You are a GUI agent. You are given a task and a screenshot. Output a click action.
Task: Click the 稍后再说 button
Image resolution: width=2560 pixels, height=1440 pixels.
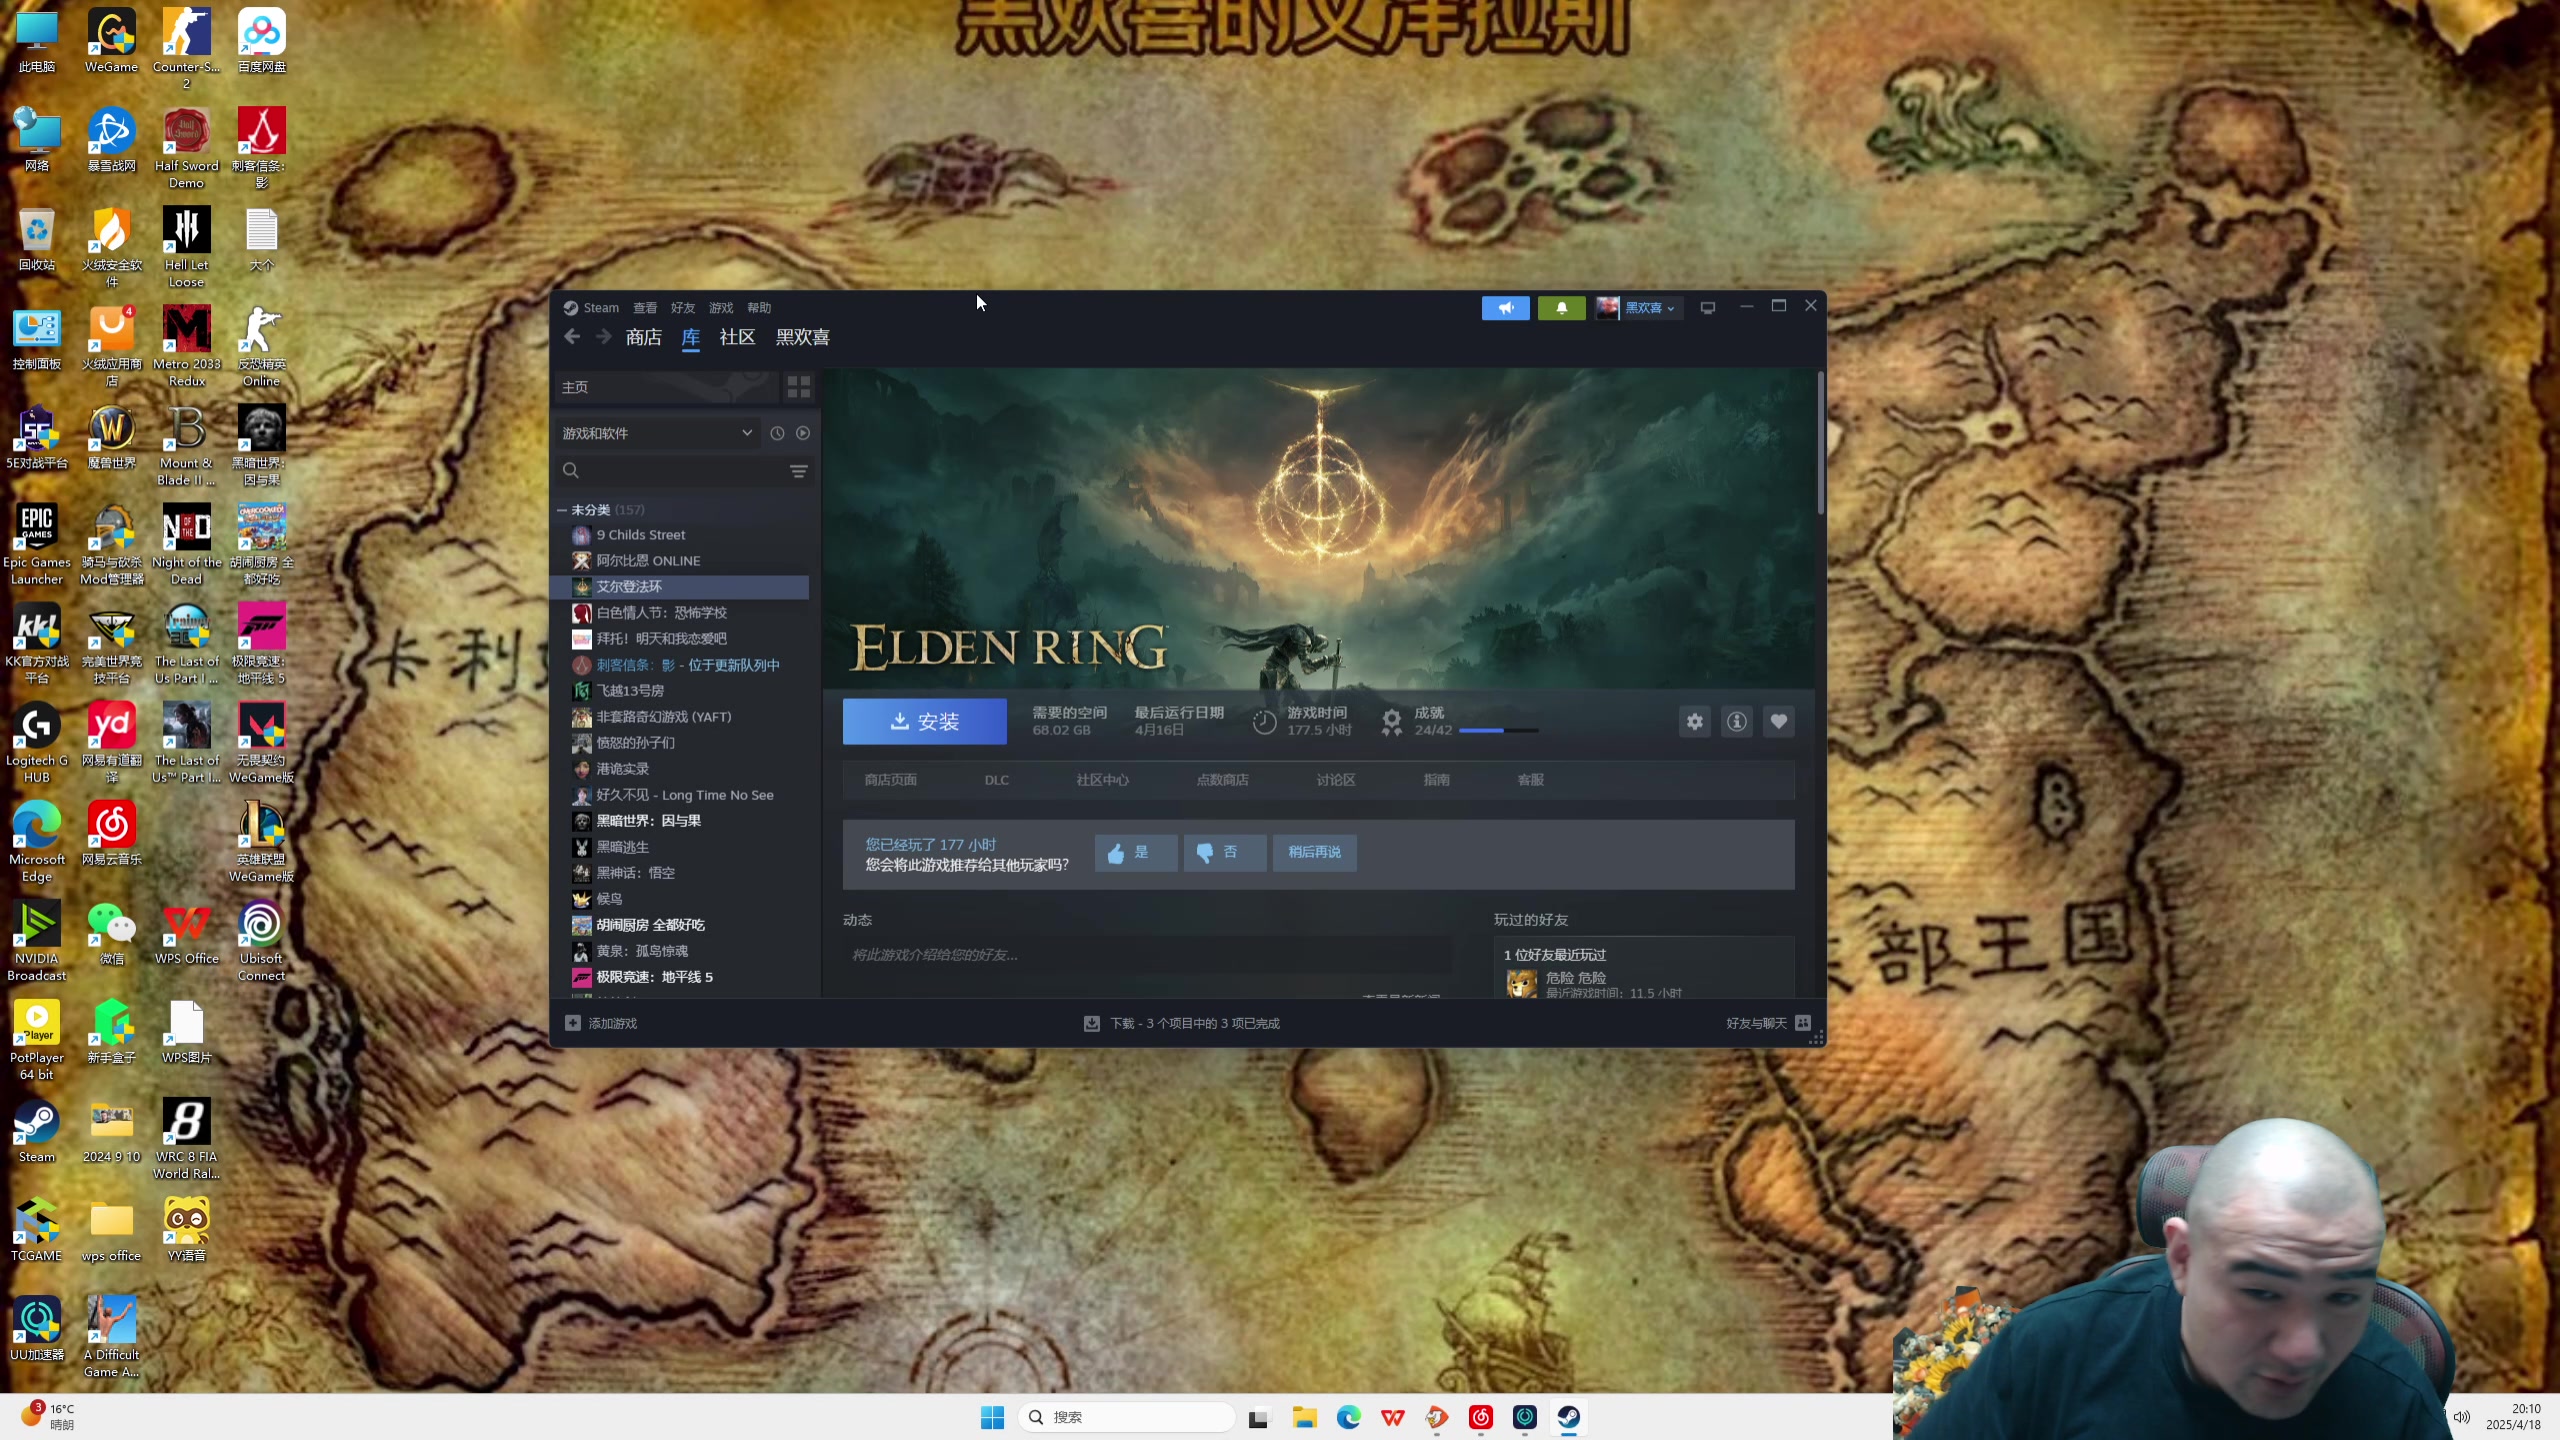point(1314,852)
